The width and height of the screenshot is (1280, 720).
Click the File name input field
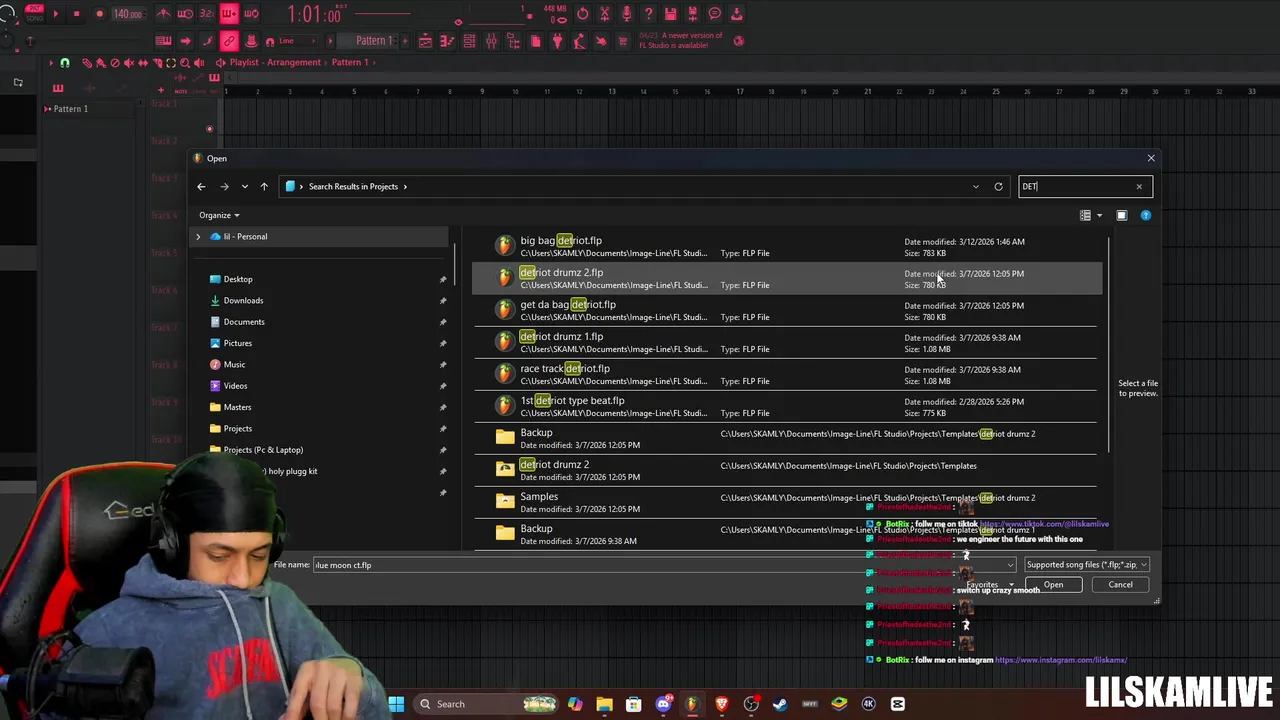click(664, 565)
